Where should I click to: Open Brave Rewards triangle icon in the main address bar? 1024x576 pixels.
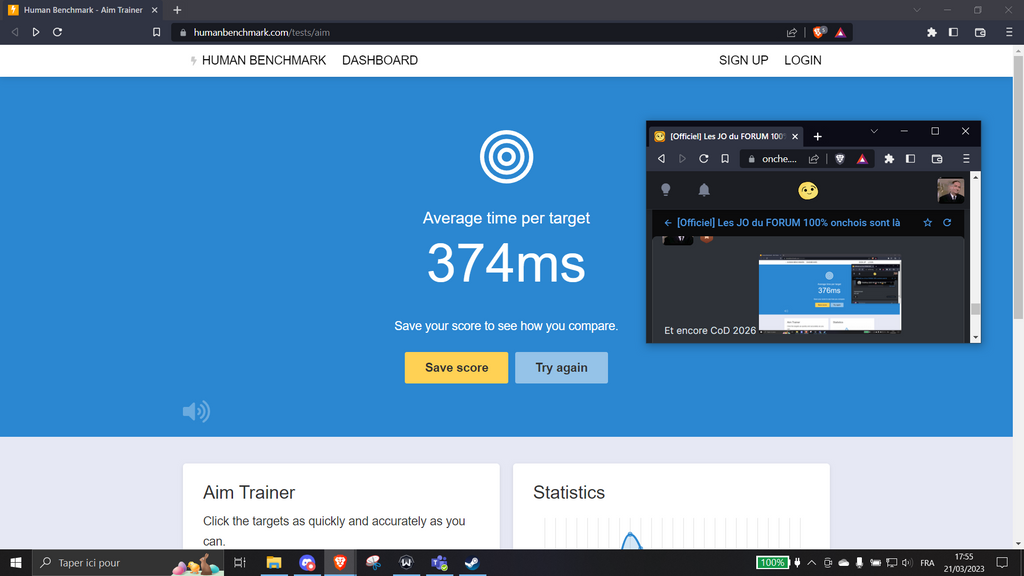840,32
